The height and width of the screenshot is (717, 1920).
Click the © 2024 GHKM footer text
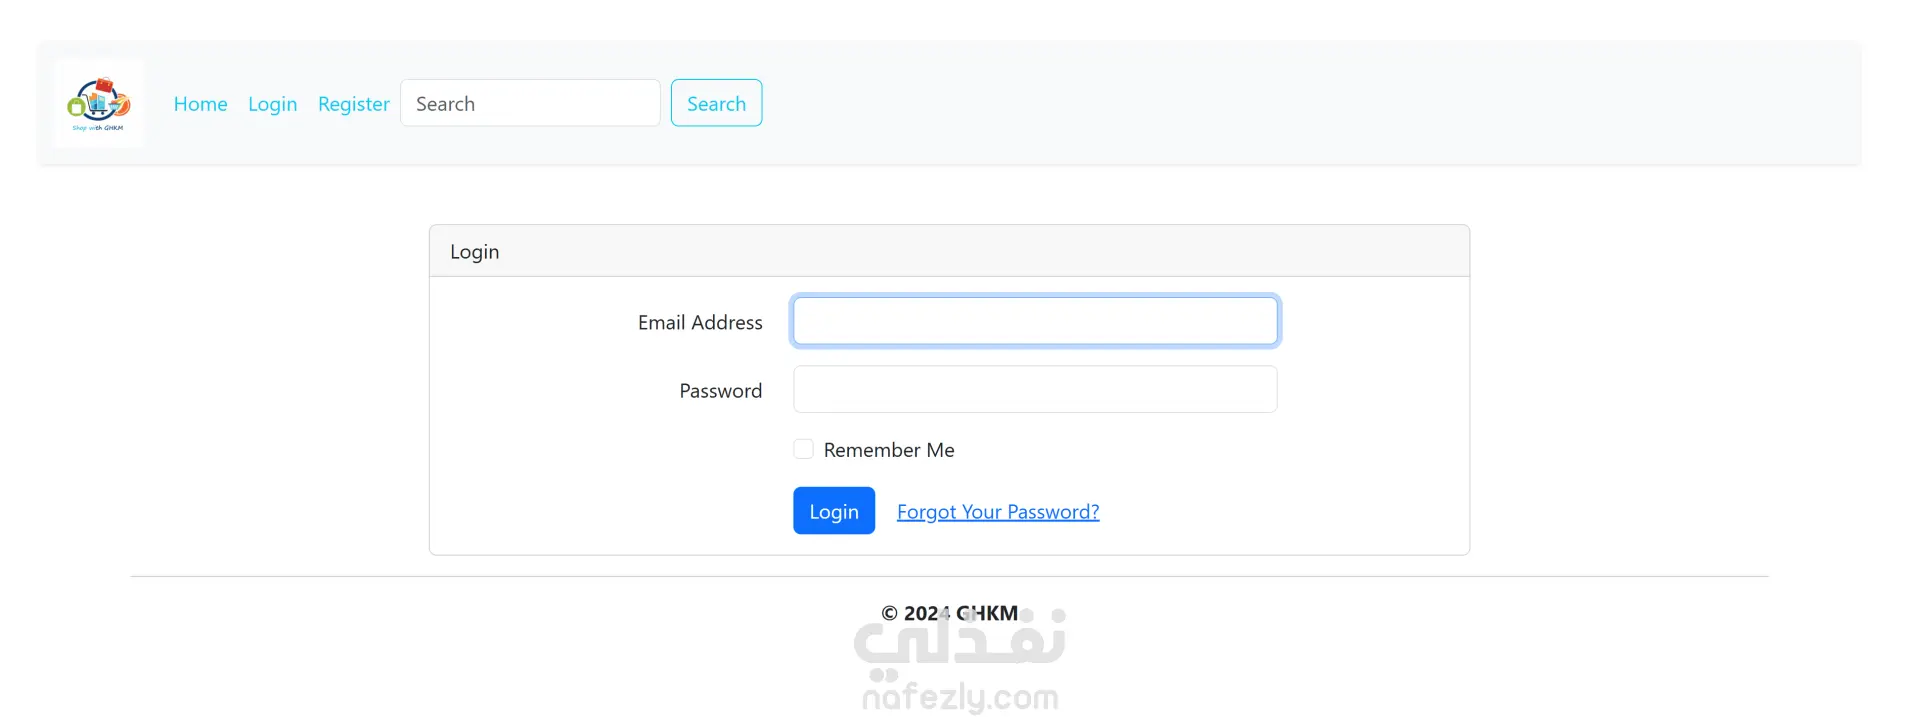[949, 613]
